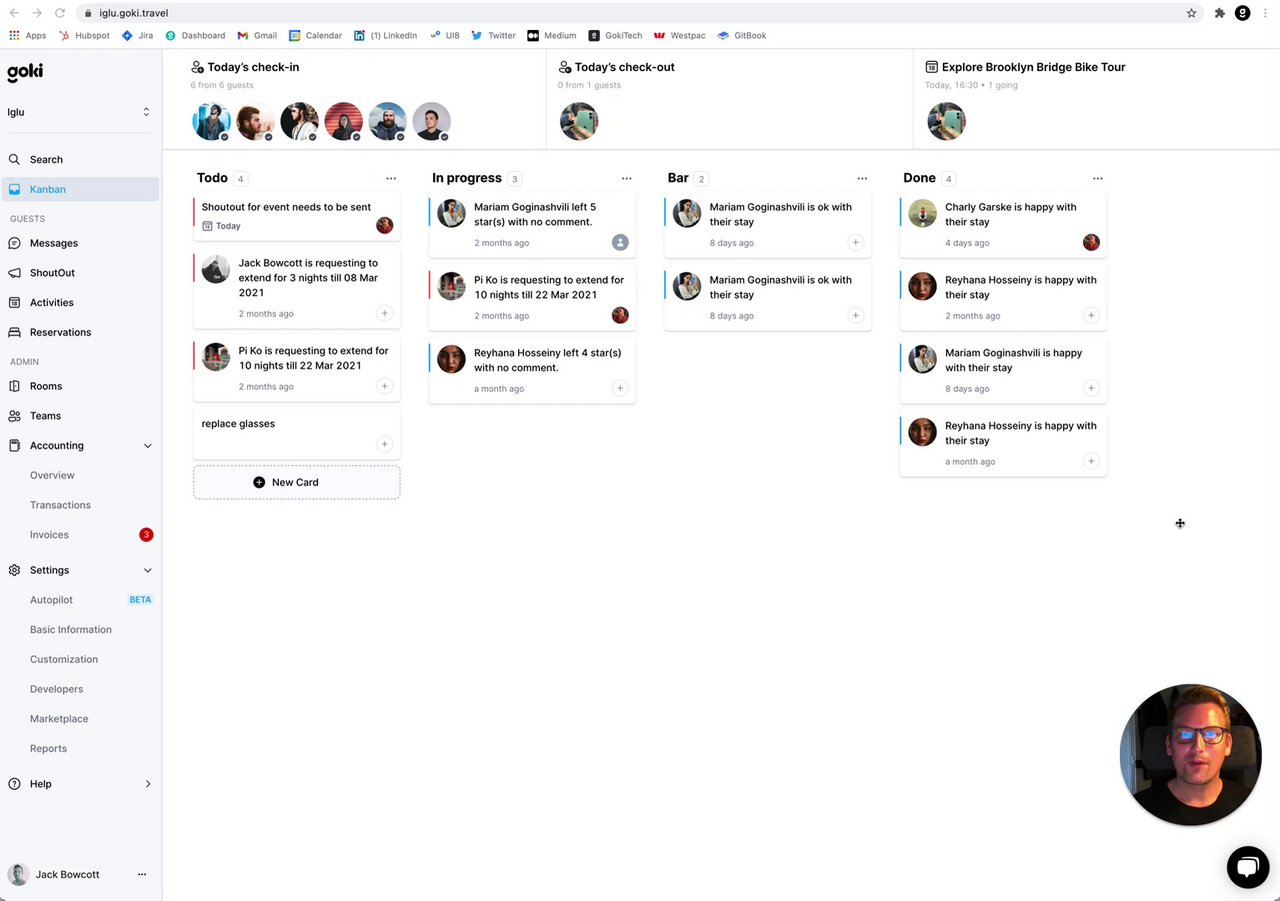Open the Twitter bookmark
This screenshot has height=901, width=1280.
[493, 35]
